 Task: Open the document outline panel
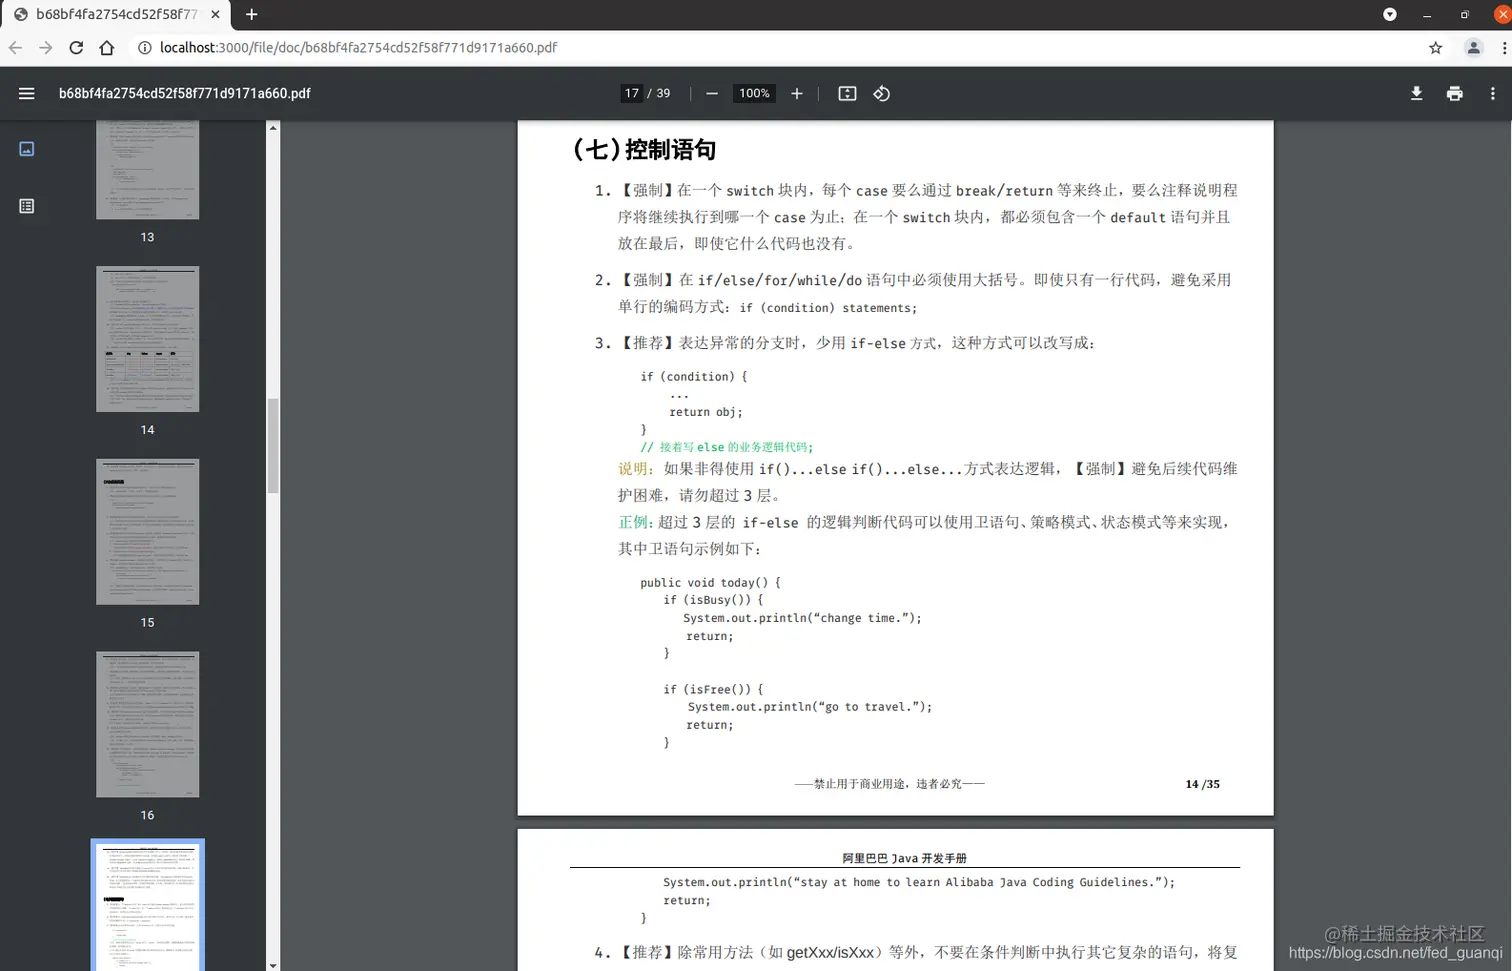pyautogui.click(x=25, y=206)
